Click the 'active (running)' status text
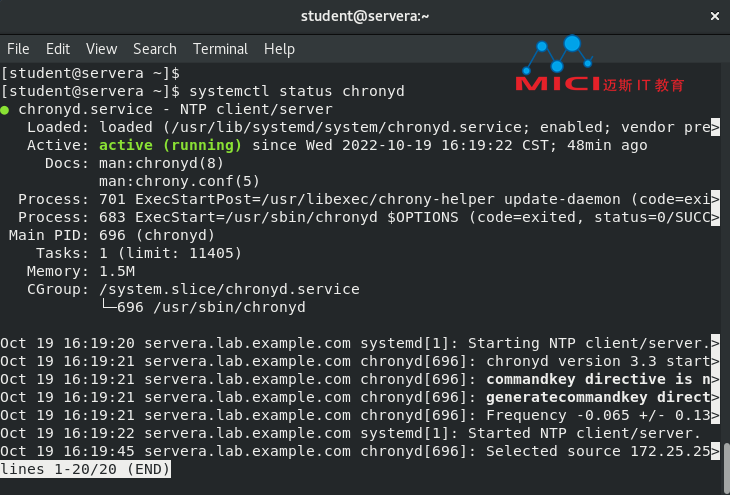The height and width of the screenshot is (495, 730). click(170, 145)
